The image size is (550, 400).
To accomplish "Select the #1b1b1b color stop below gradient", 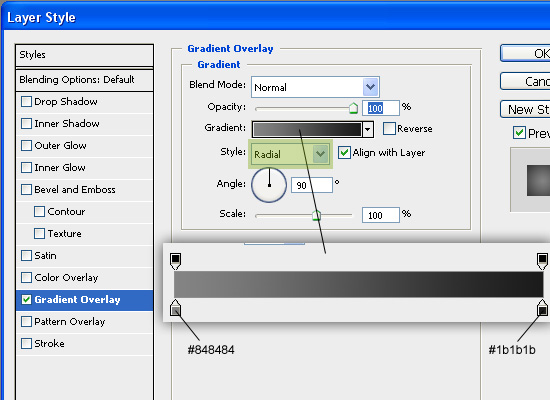I will [x=542, y=308].
